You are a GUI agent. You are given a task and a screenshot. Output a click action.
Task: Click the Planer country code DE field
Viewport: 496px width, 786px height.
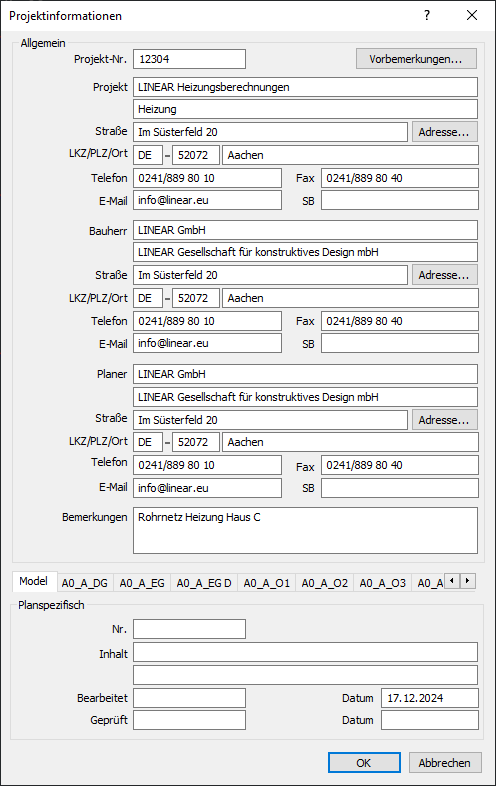(147, 442)
